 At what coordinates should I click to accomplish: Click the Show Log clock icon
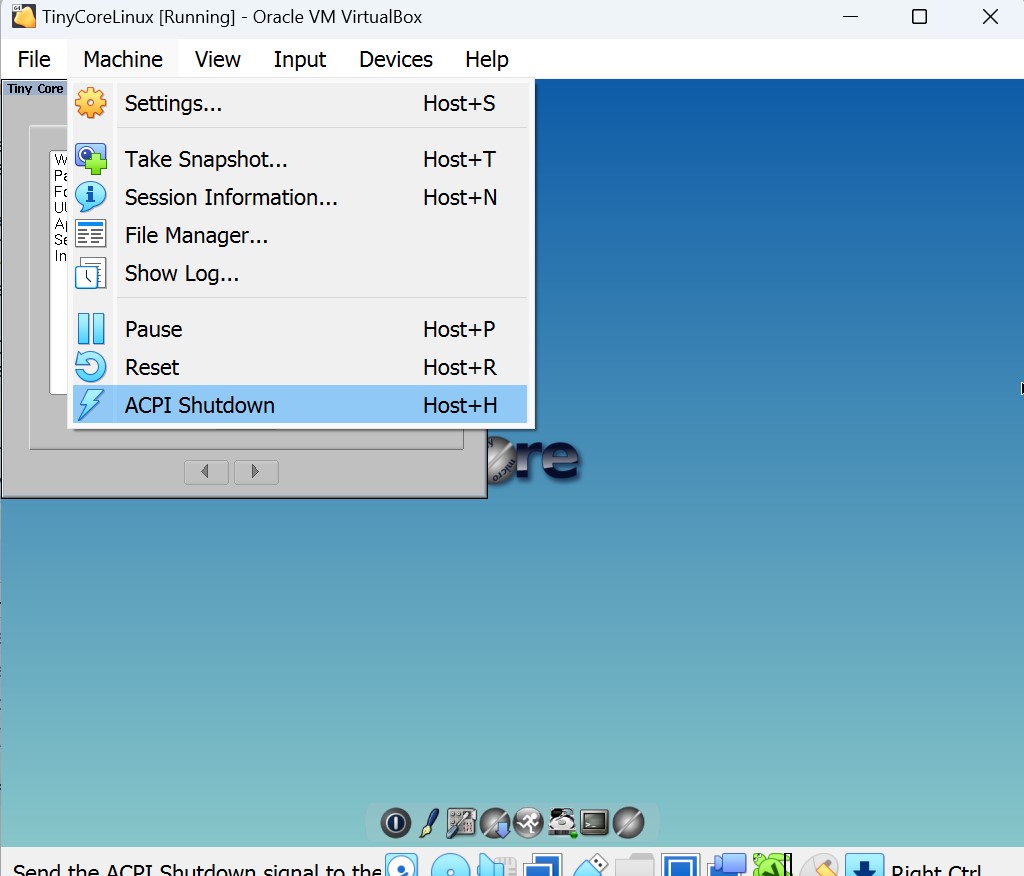point(91,273)
